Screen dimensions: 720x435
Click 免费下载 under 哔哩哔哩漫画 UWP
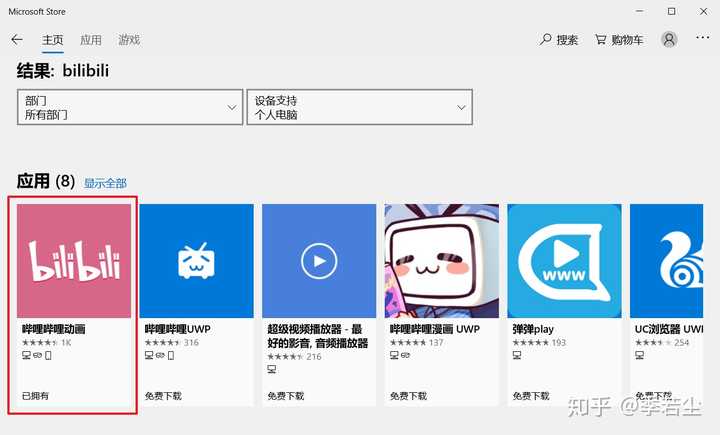(408, 395)
